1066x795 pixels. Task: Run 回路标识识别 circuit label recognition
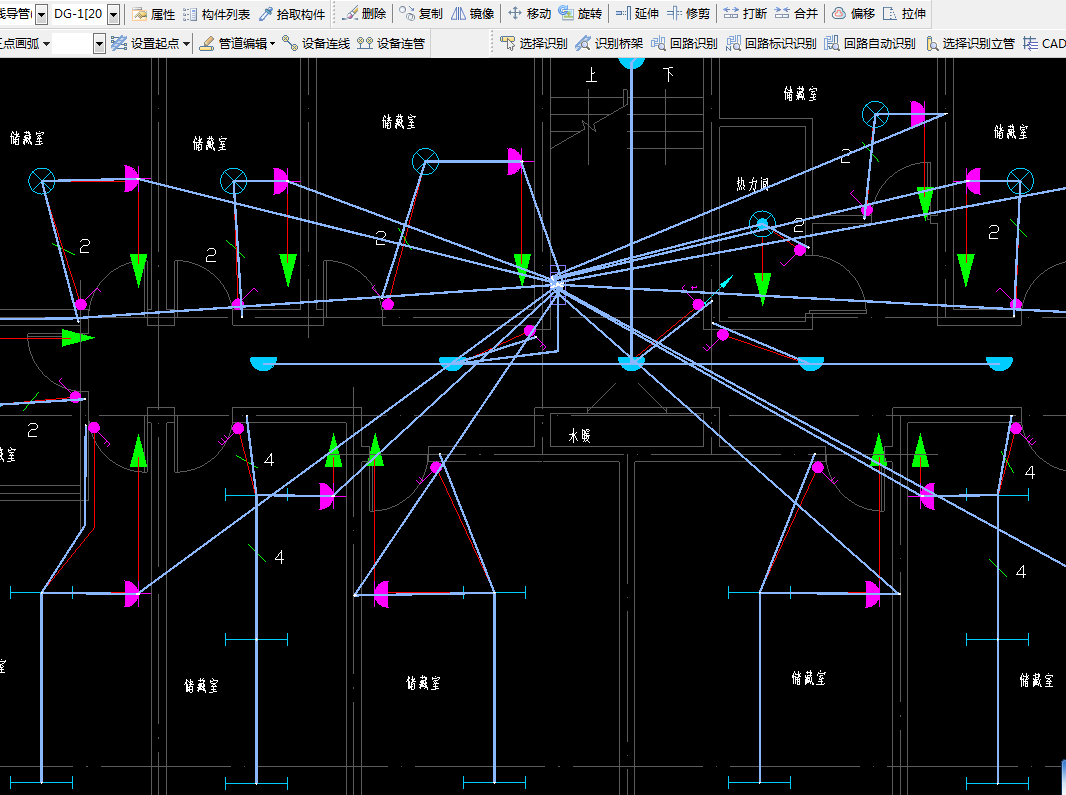(771, 44)
